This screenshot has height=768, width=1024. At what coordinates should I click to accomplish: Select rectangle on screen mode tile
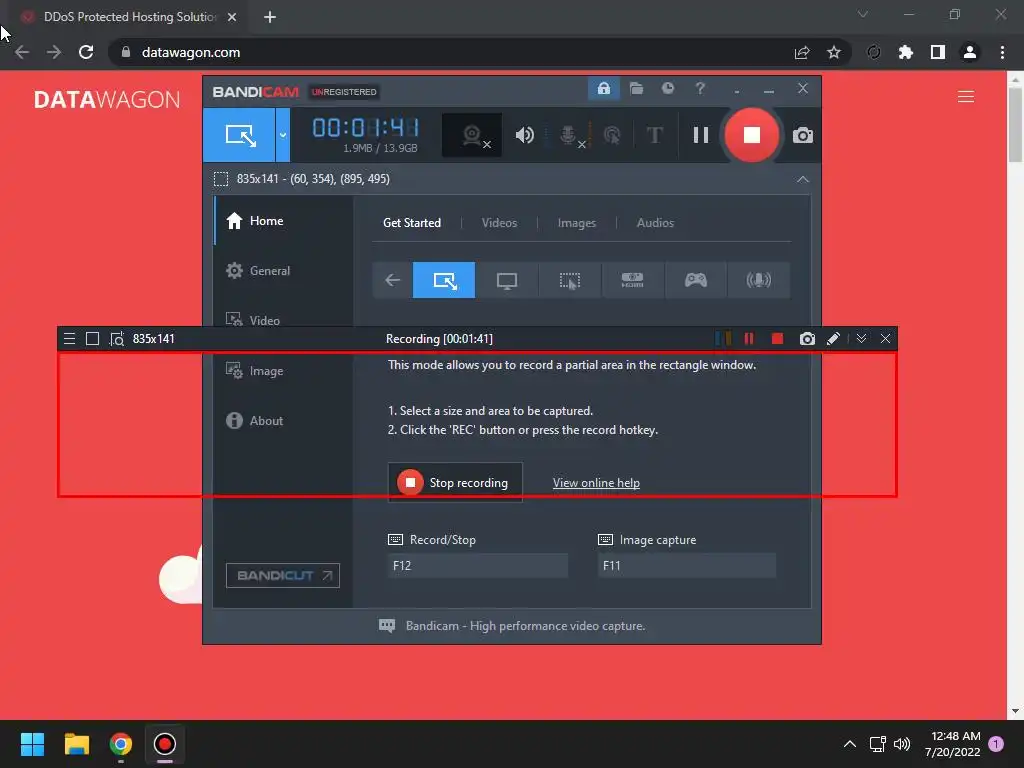click(x=444, y=280)
